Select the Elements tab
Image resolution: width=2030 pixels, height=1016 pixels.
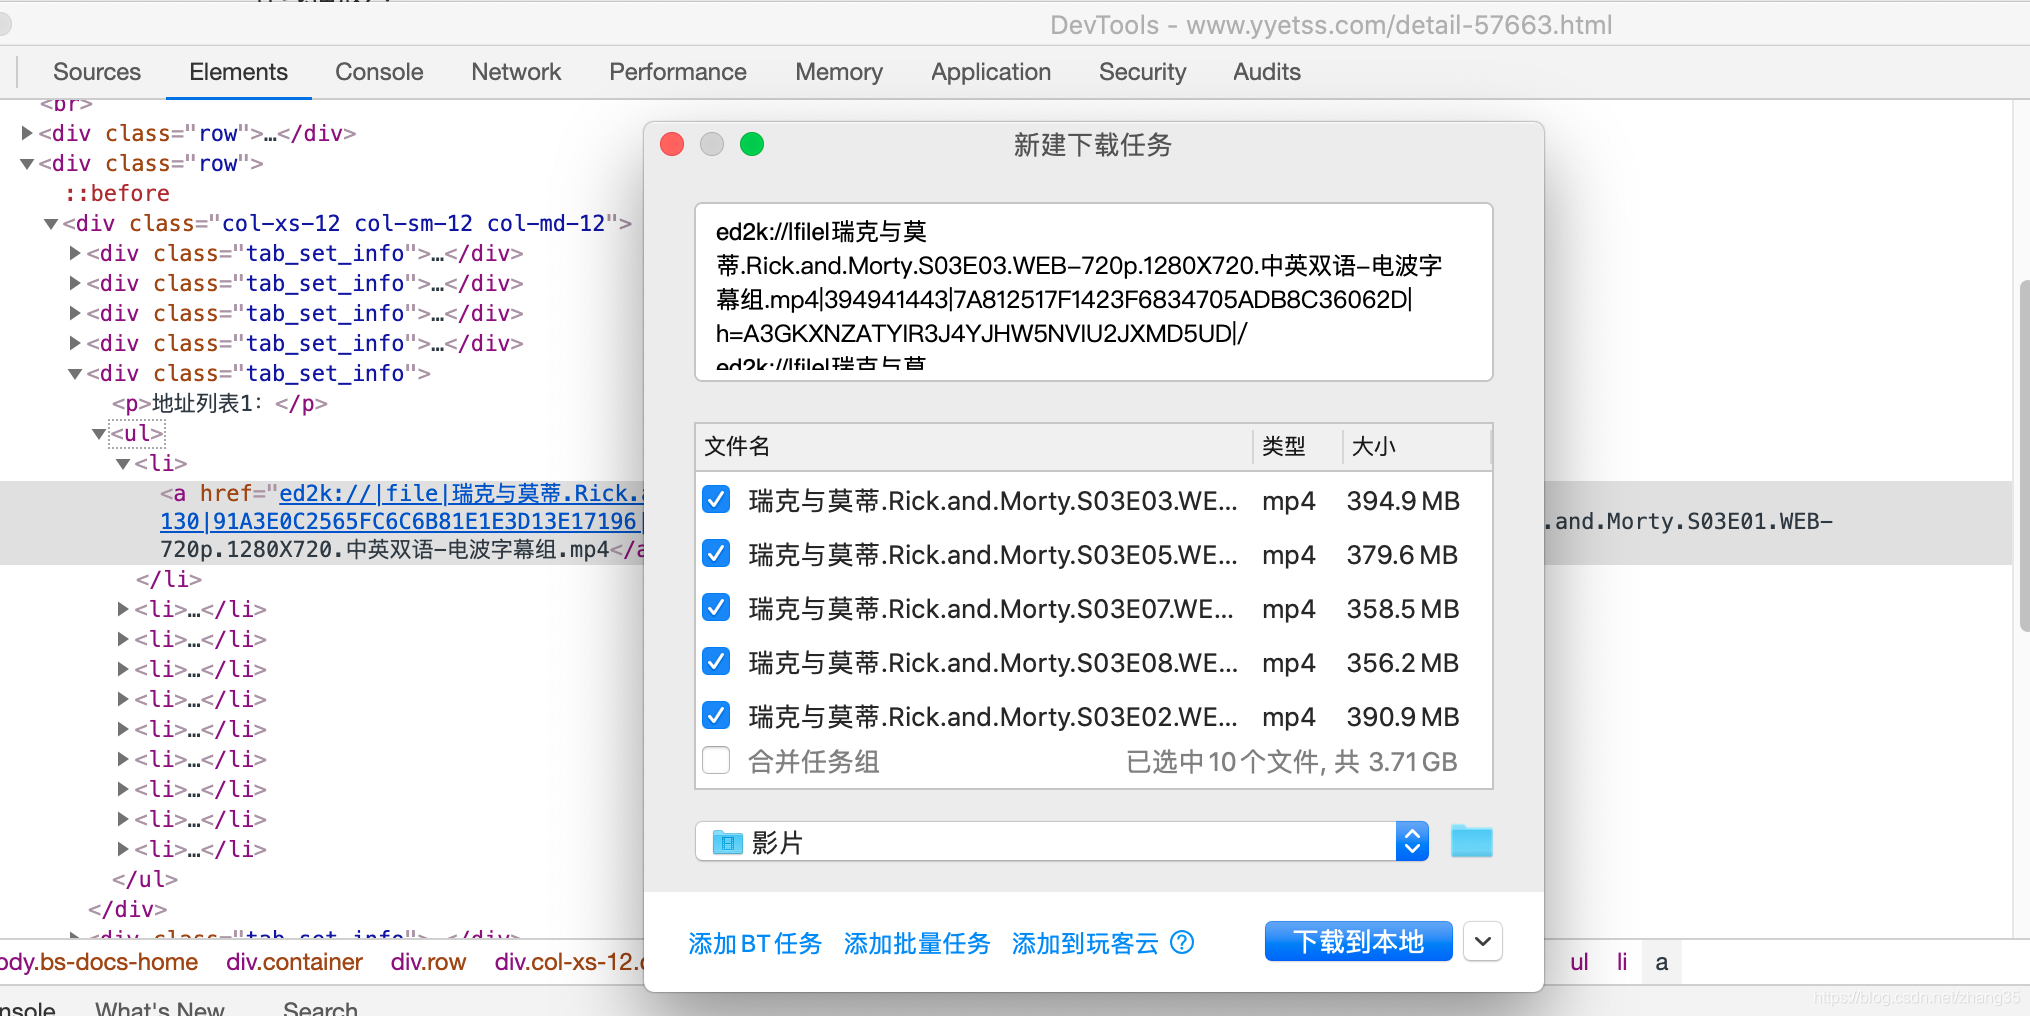(x=238, y=72)
